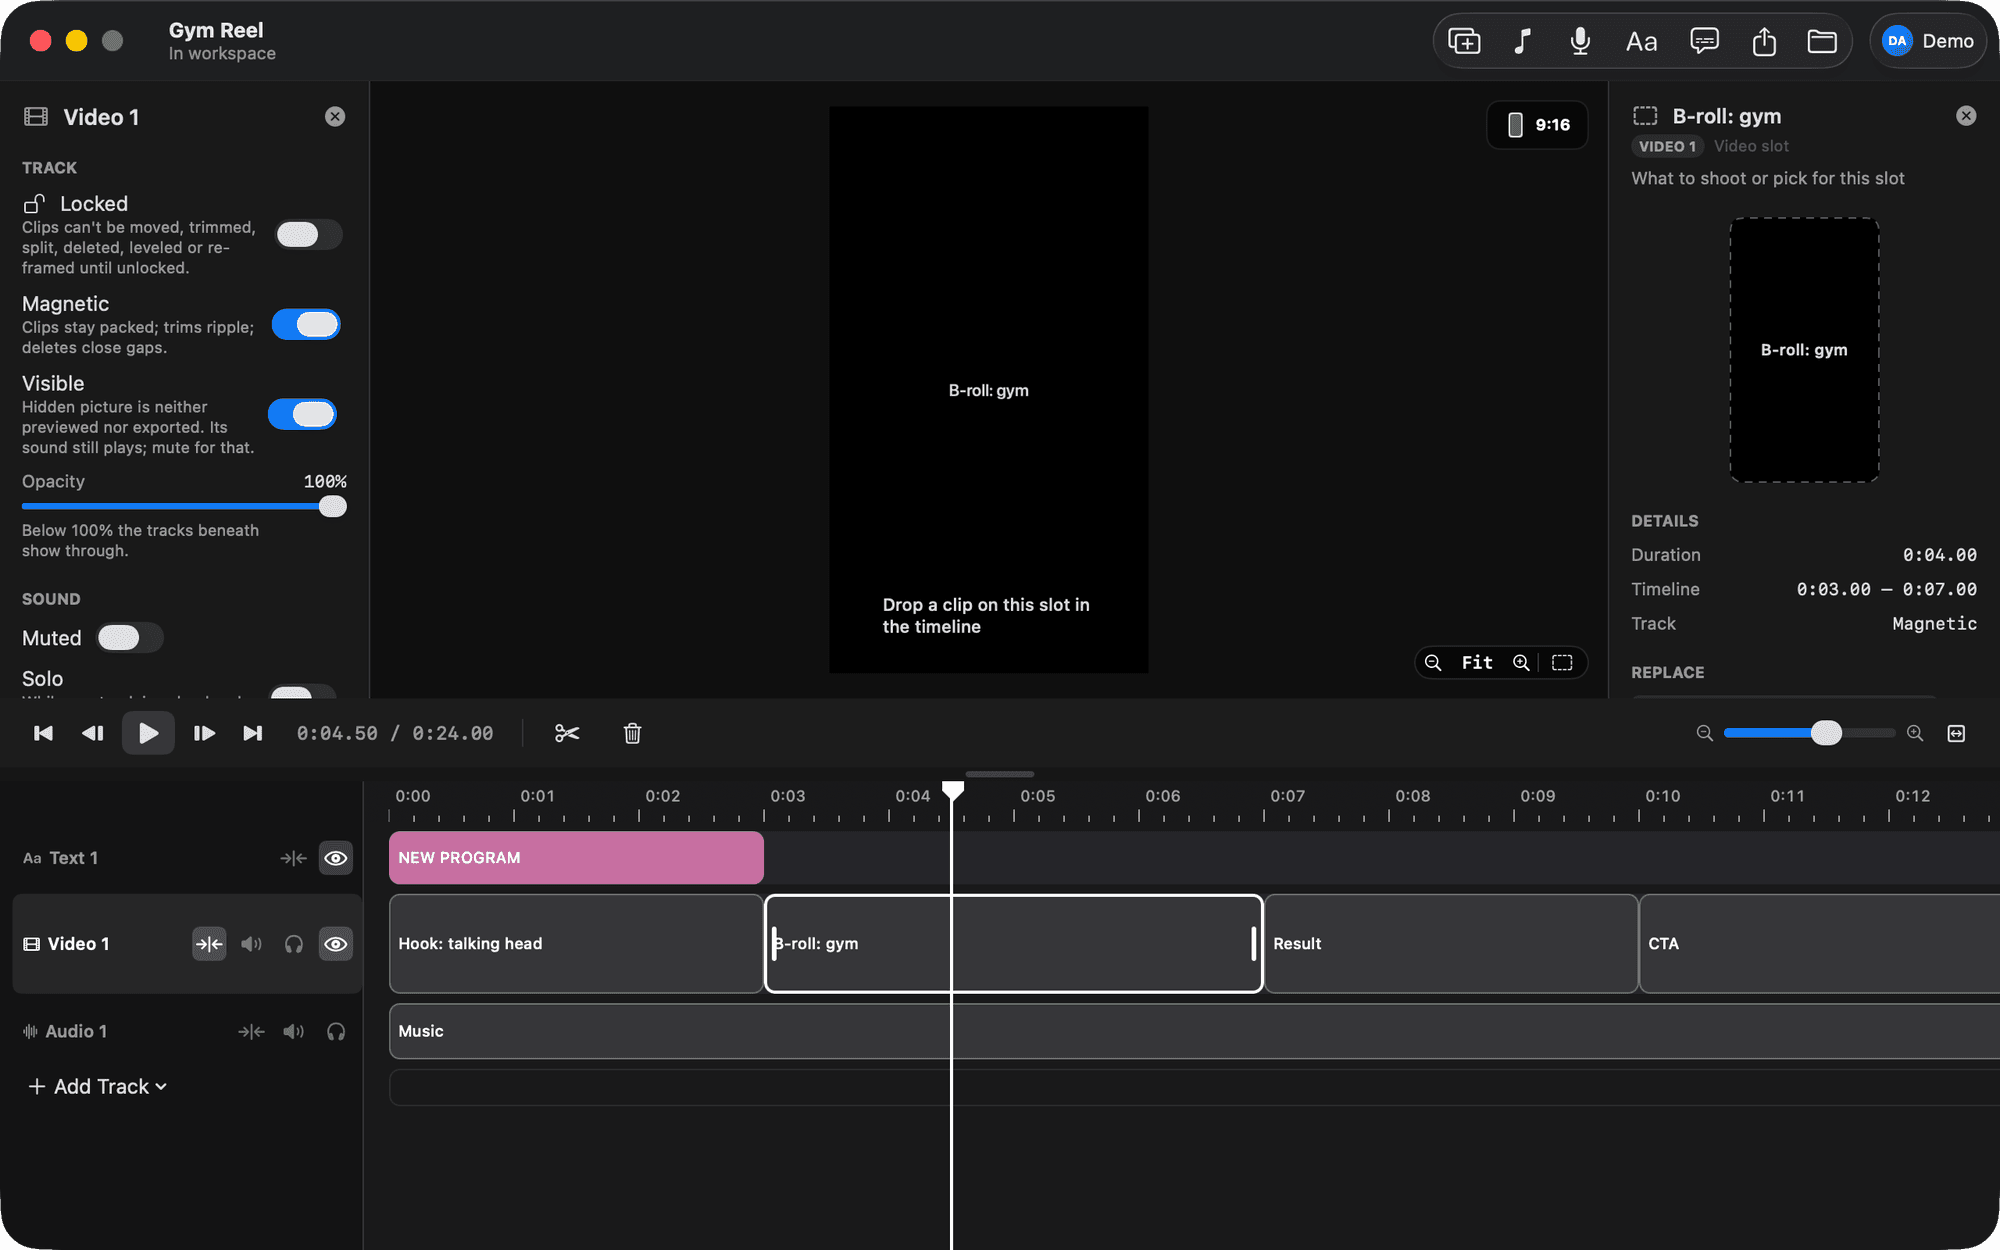
Task: Toggle magnetic icon on Text 1 track
Action: [293, 858]
